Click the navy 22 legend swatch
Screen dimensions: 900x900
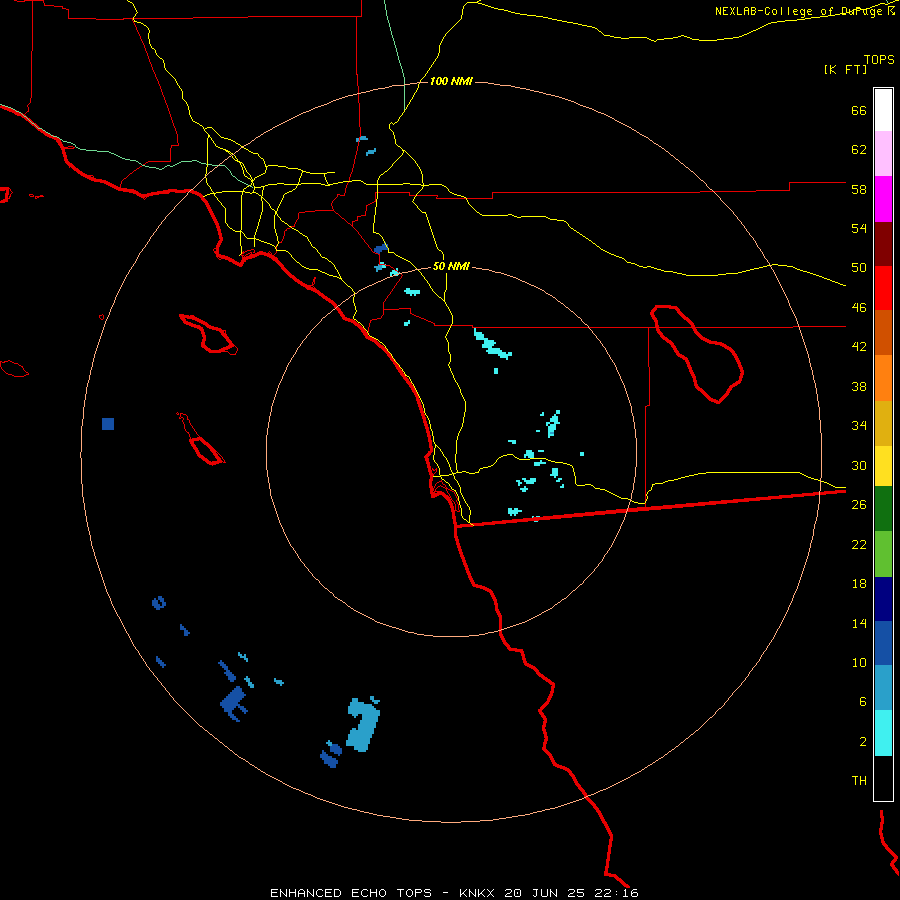(x=883, y=599)
